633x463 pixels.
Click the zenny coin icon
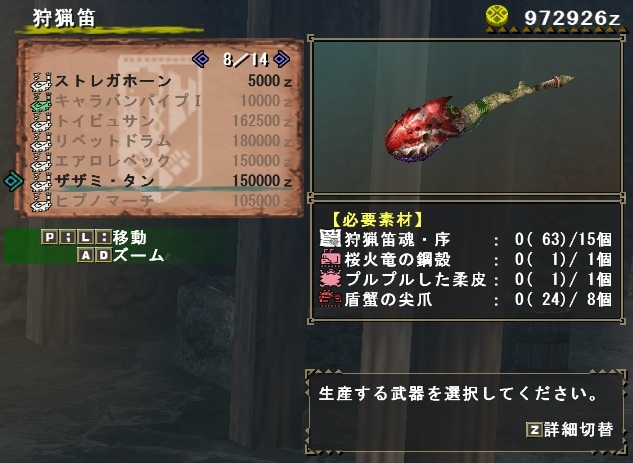(x=497, y=16)
